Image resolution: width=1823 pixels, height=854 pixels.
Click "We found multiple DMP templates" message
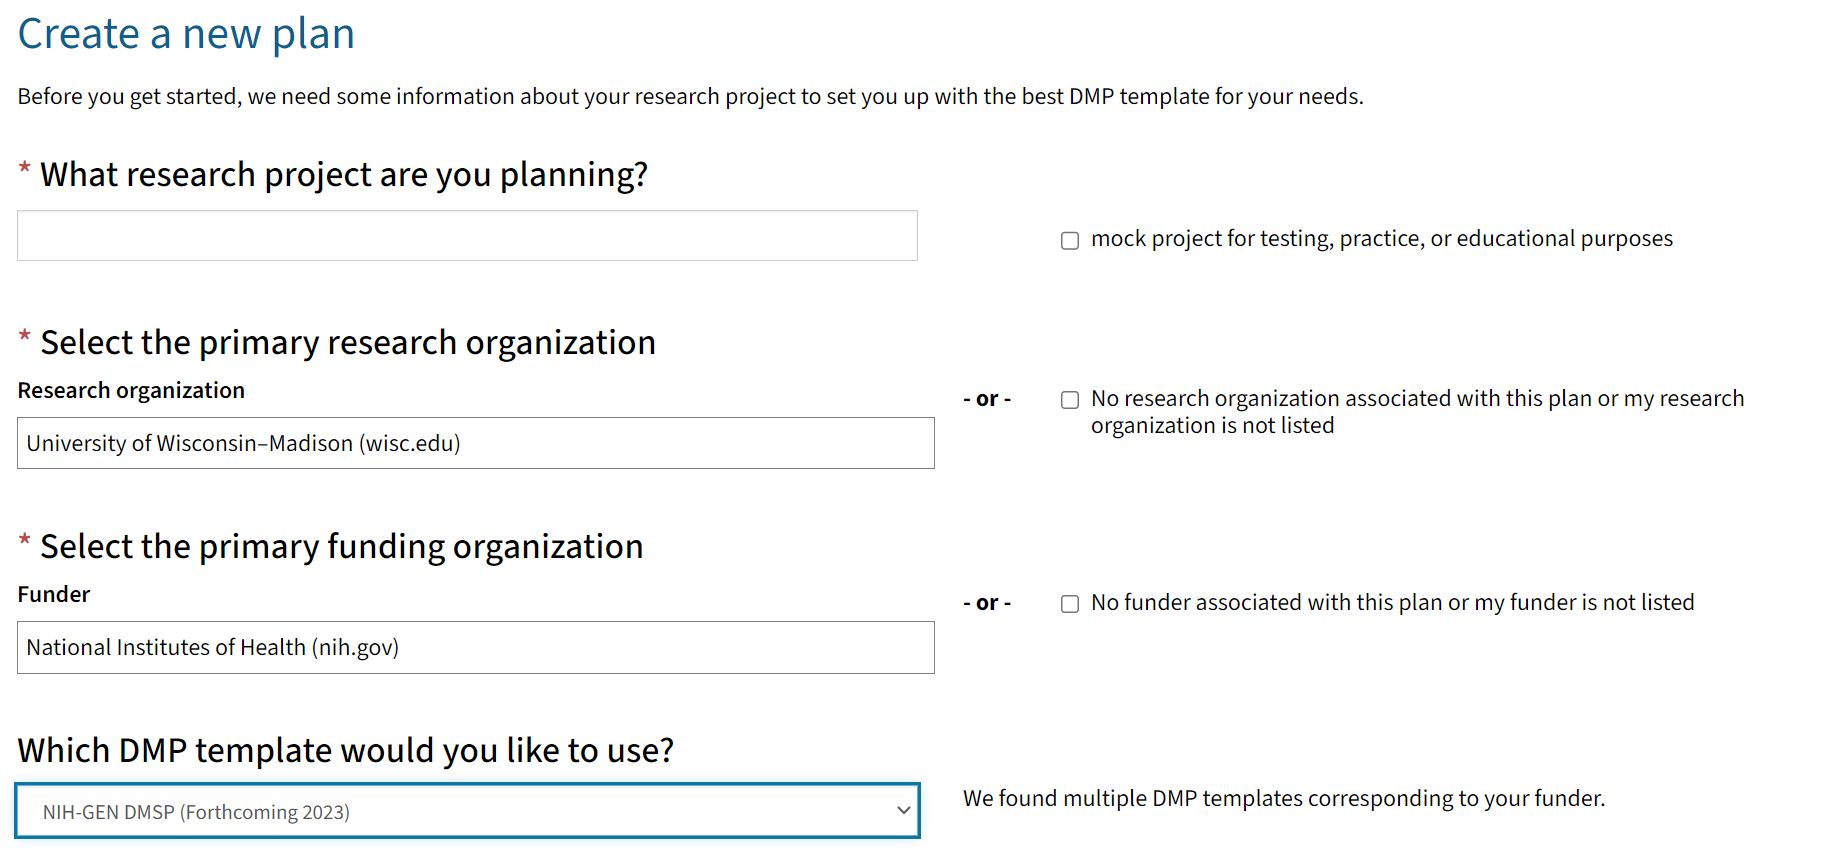(x=1283, y=798)
